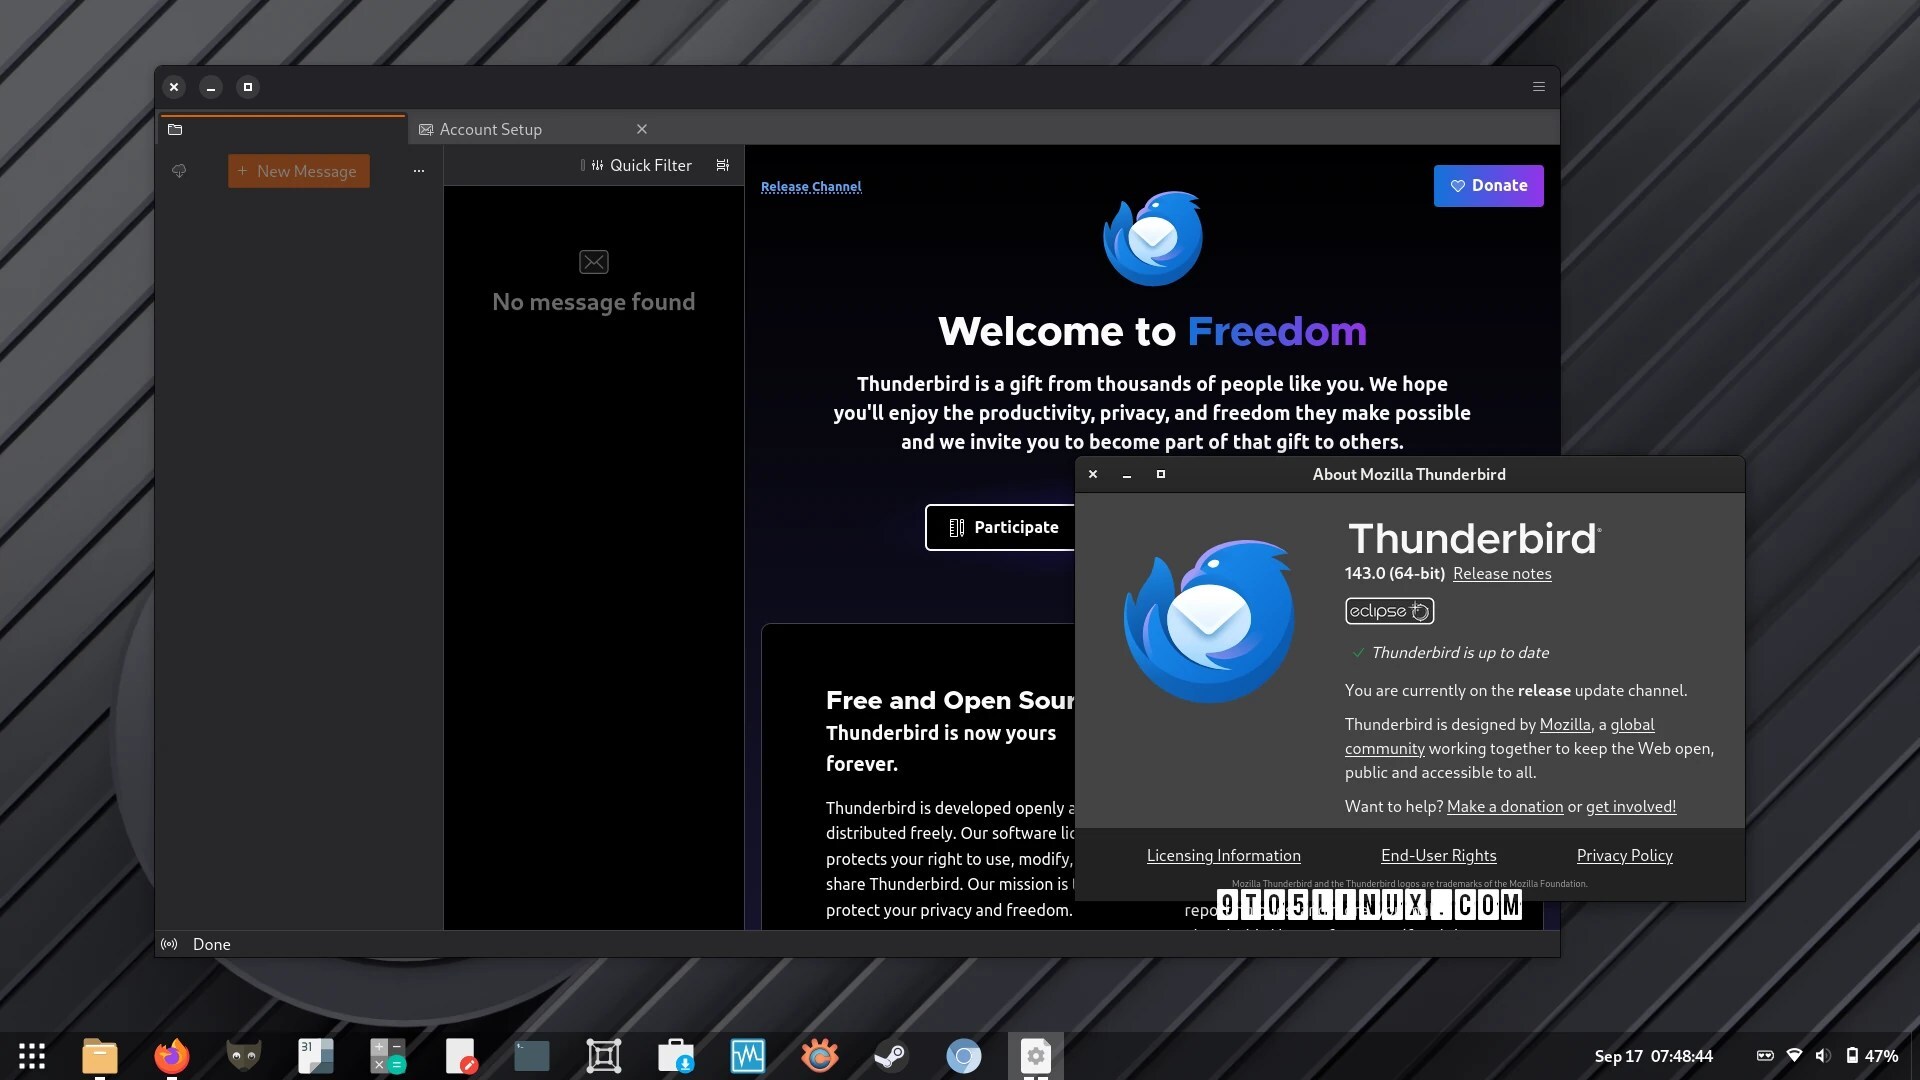Open message list display options
1920x1080 pixels.
click(x=723, y=166)
